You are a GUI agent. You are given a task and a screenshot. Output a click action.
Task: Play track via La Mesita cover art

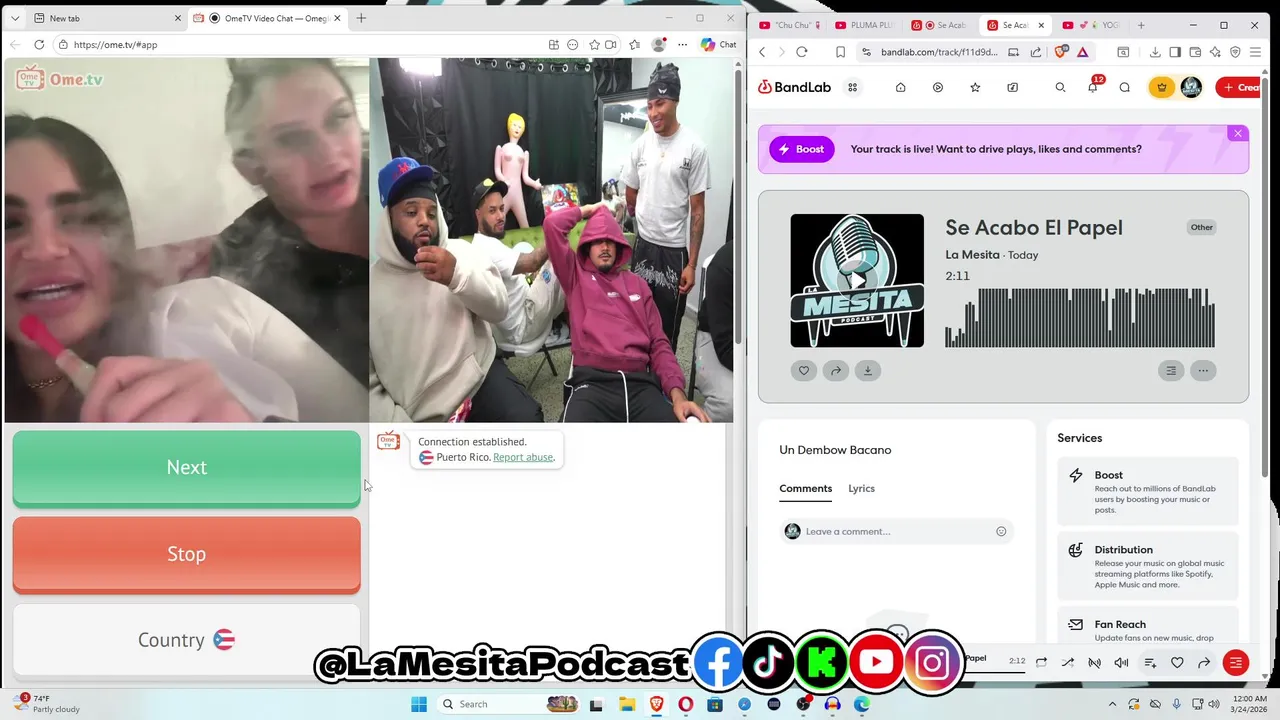[857, 280]
